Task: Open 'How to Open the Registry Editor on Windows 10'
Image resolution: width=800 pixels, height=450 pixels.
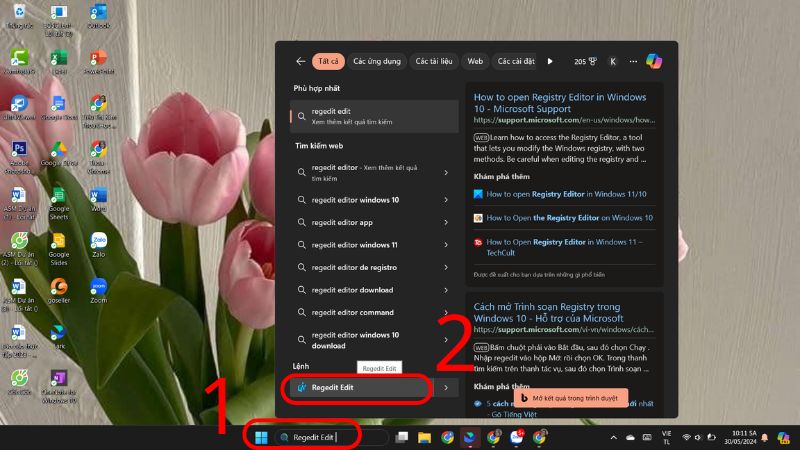Action: point(569,218)
